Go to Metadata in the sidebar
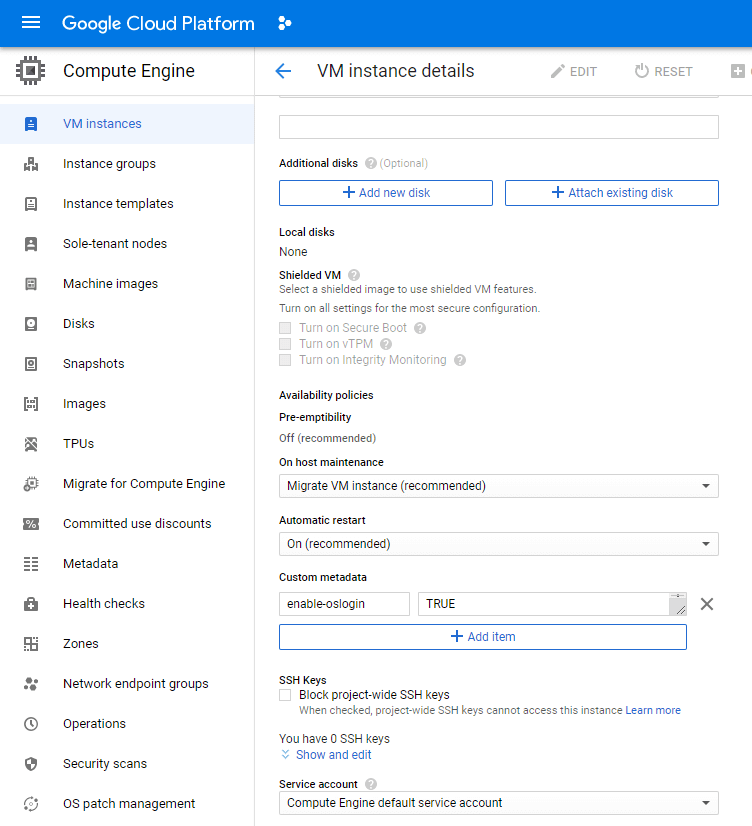 pyautogui.click(x=90, y=564)
